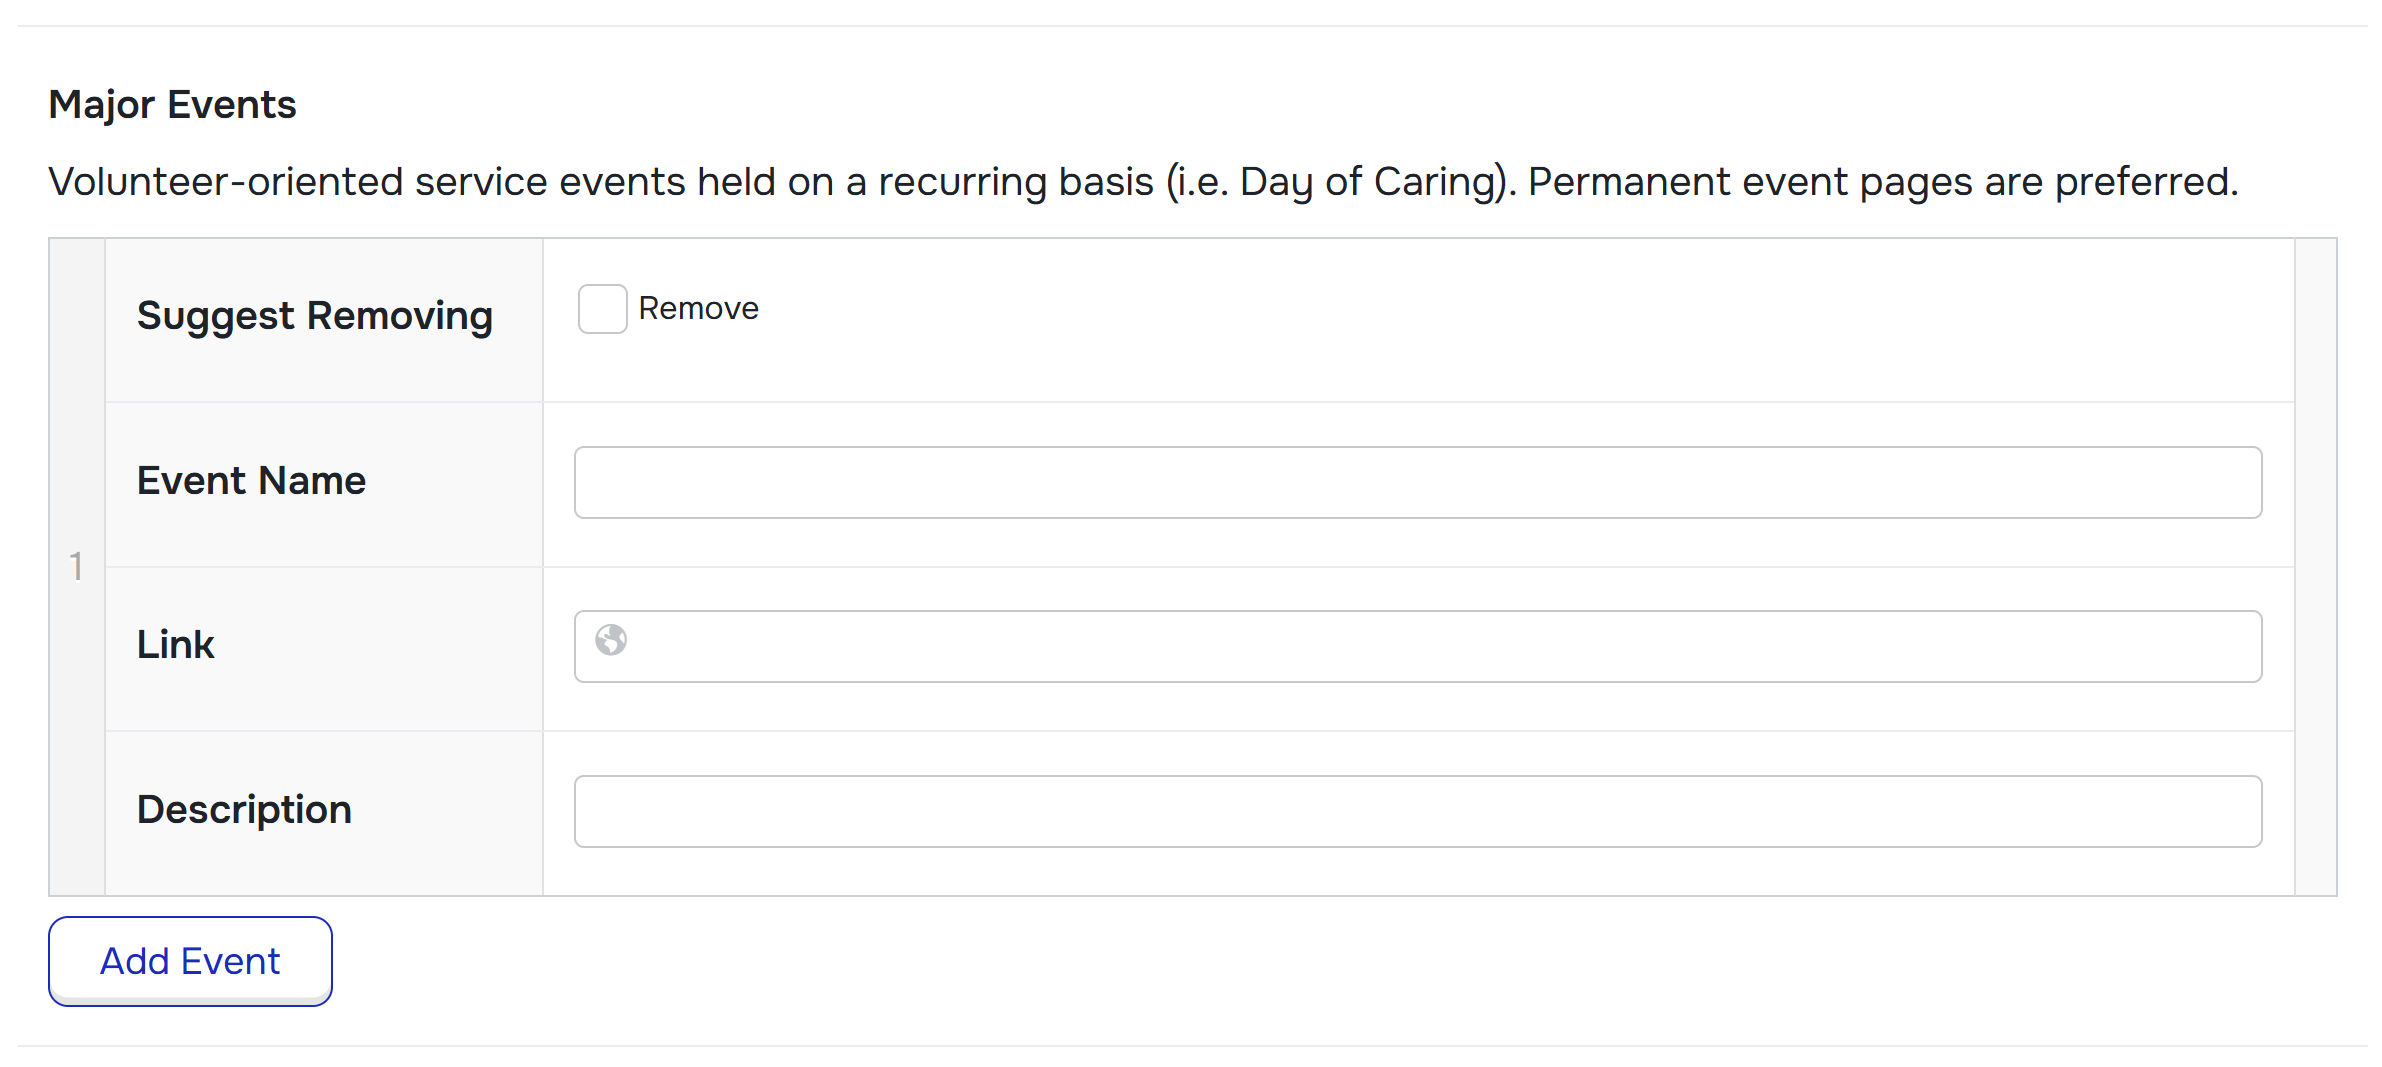Viewport: 2382px width, 1067px height.
Task: Click the Event Name label
Action: coord(251,481)
